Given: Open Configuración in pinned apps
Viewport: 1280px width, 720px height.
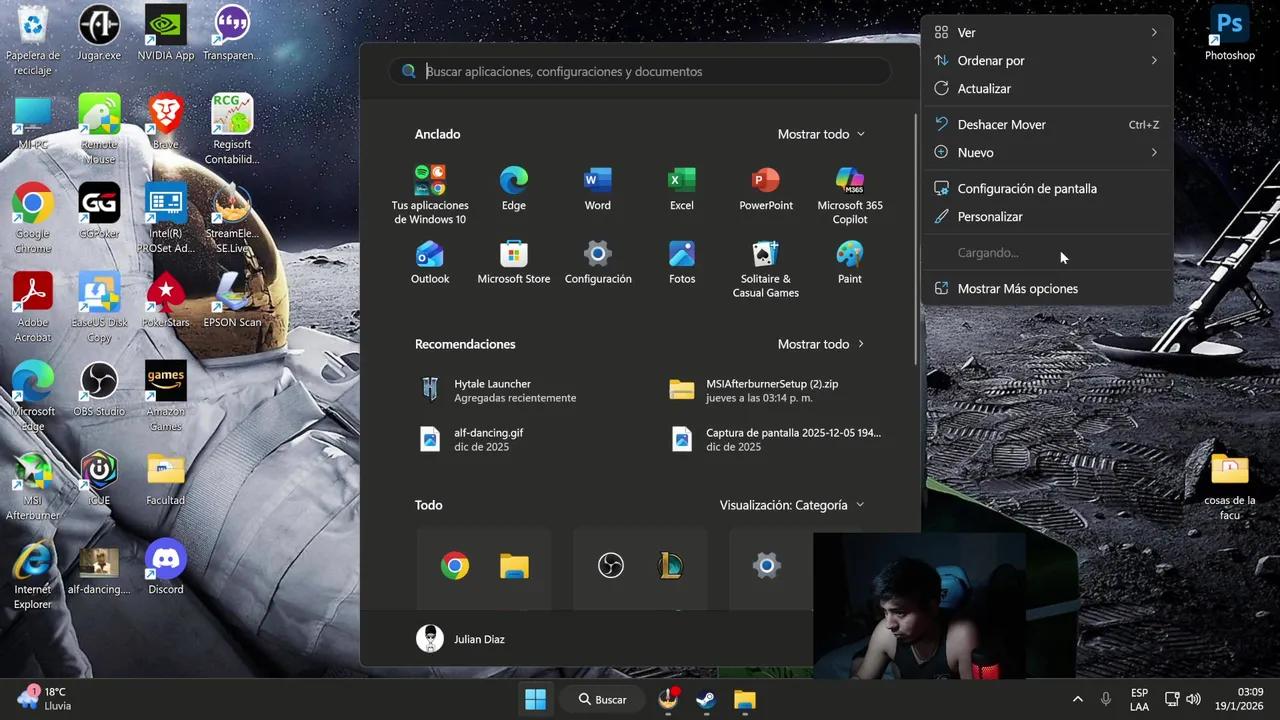Looking at the screenshot, I should 597,262.
